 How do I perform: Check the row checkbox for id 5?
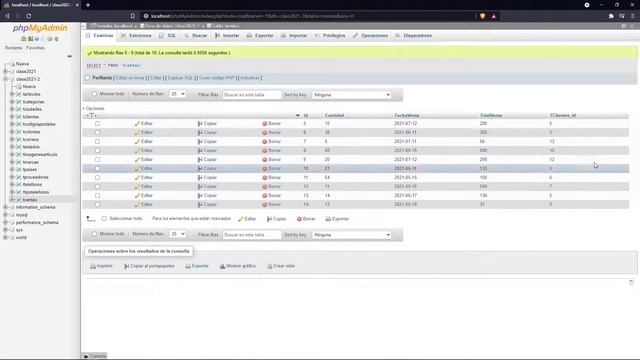pyautogui.click(x=97, y=123)
